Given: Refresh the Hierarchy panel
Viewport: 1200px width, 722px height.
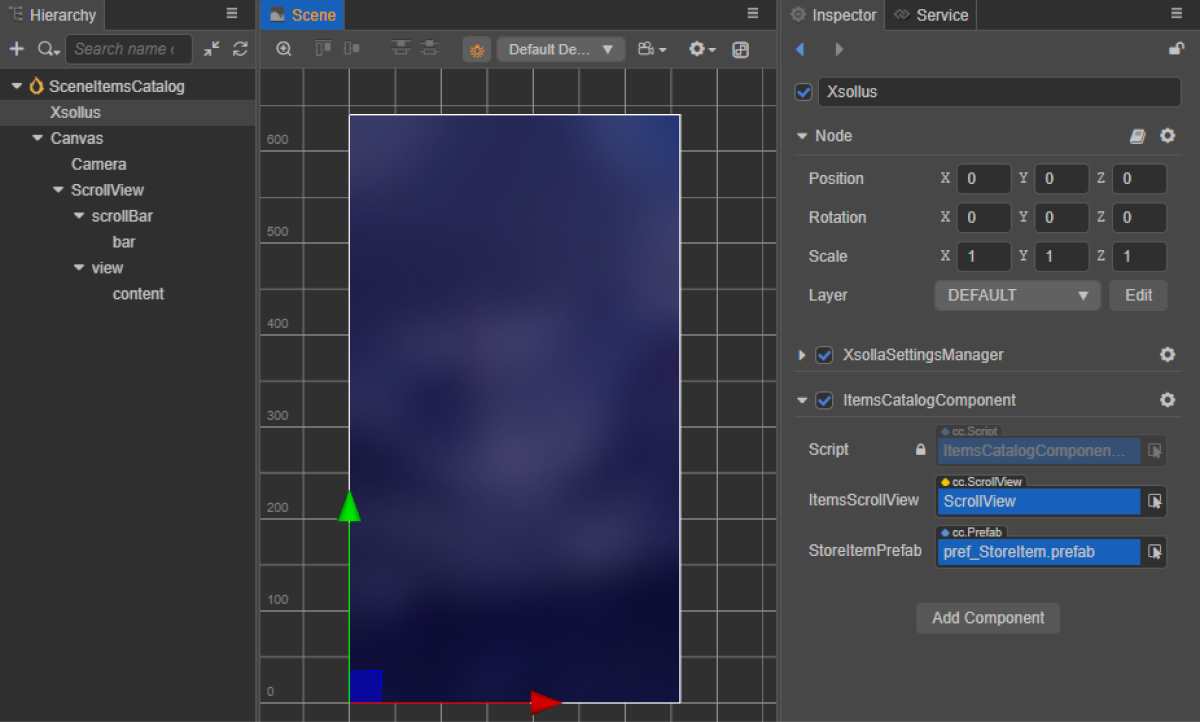Looking at the screenshot, I should [240, 49].
